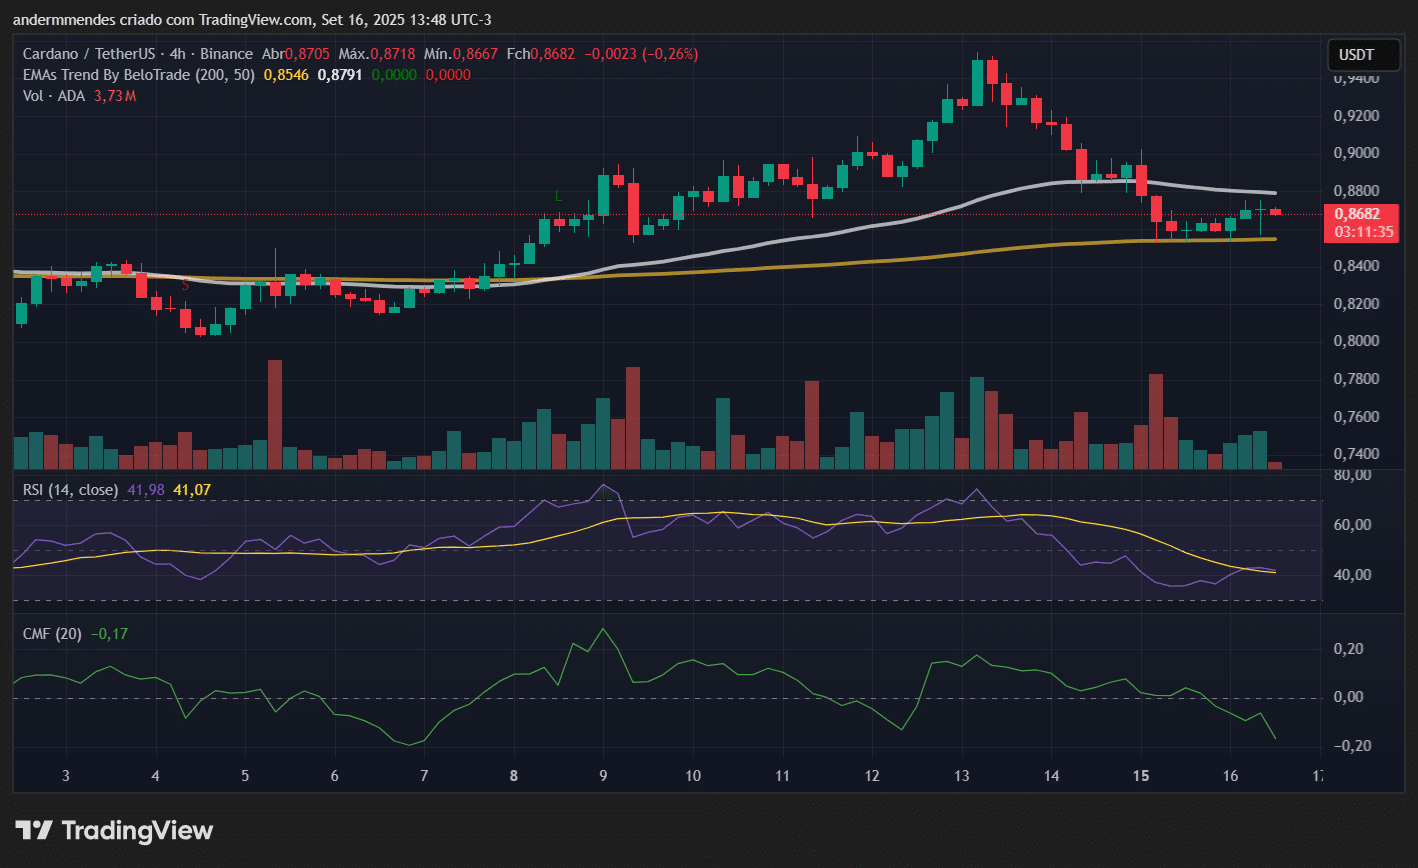Select the CMF (20) indicator label

(52, 633)
